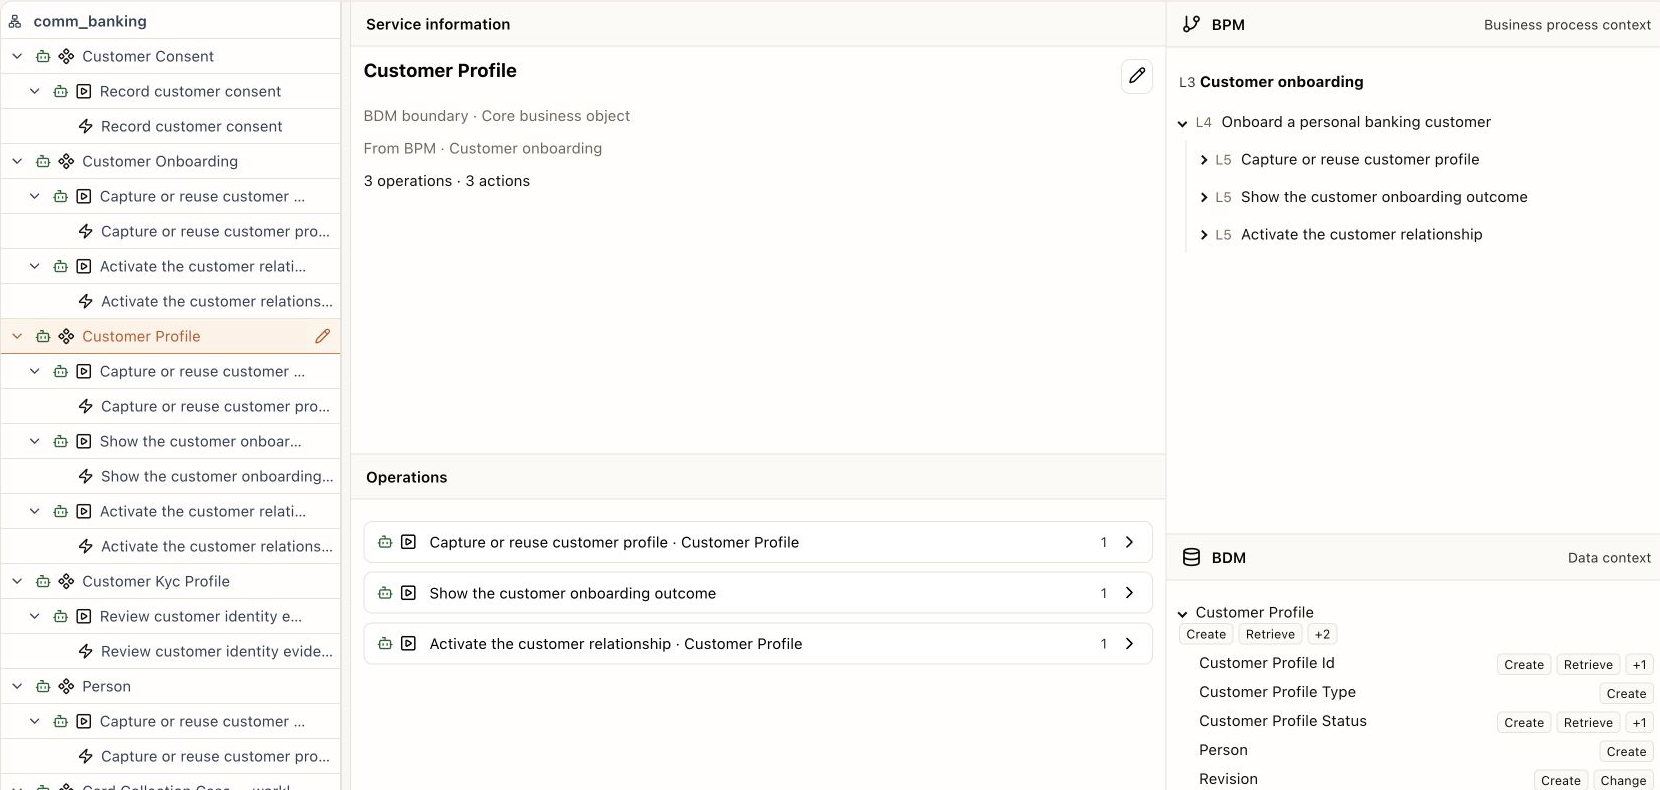1660x790 pixels.
Task: Click the Business process context label
Action: pyautogui.click(x=1567, y=25)
